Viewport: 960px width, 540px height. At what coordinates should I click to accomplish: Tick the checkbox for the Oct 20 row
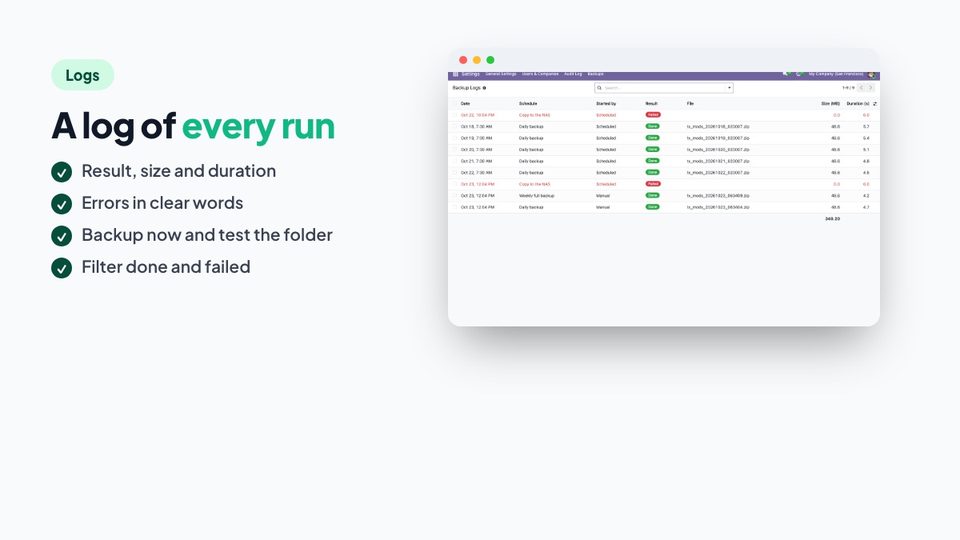tap(456, 149)
